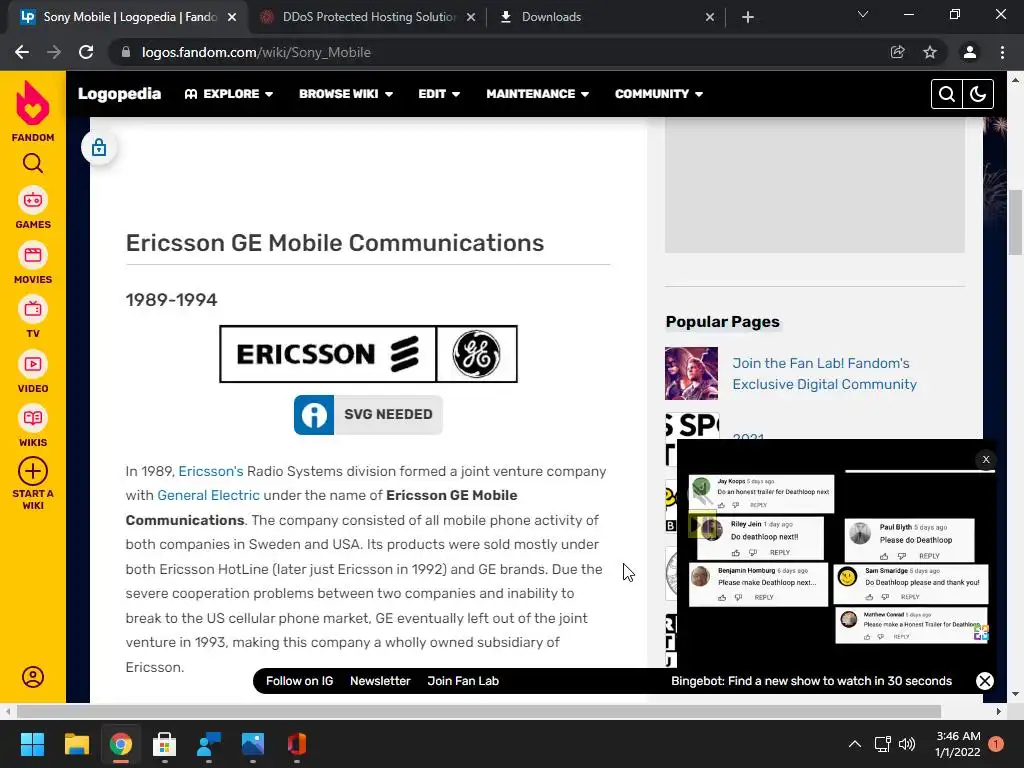Open volume control in system tray
The image size is (1024, 768).
[907, 744]
